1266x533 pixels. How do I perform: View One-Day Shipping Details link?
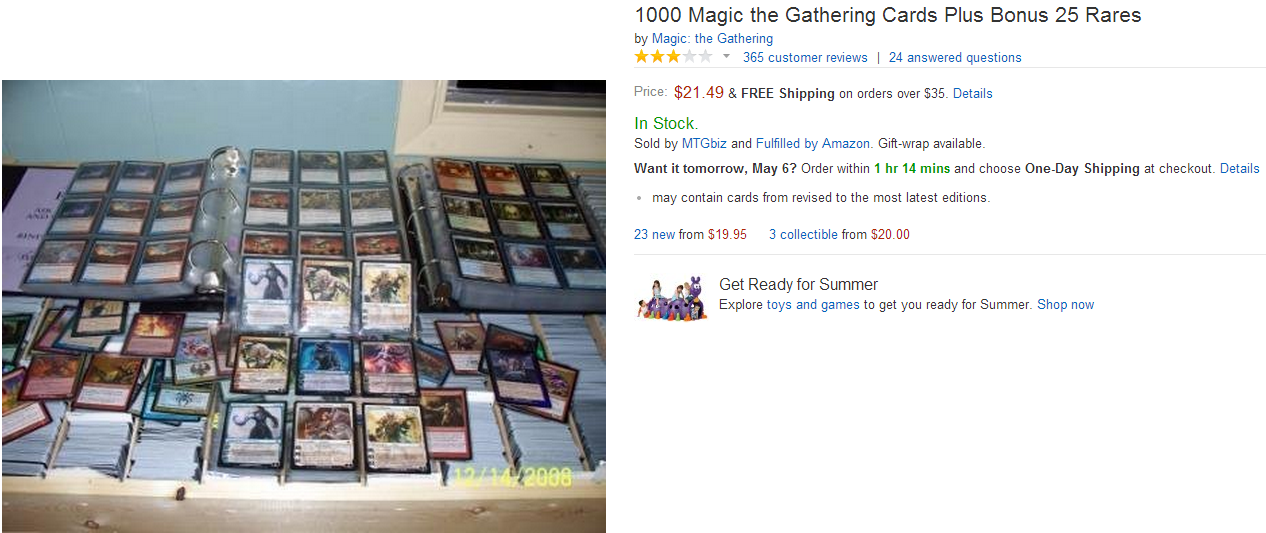coord(1239,169)
